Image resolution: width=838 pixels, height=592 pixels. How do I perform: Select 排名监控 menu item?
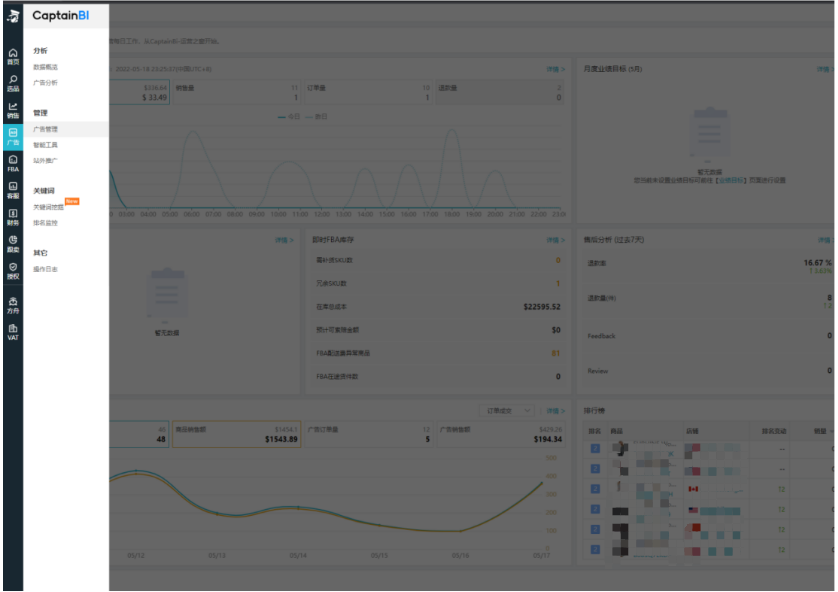46,222
